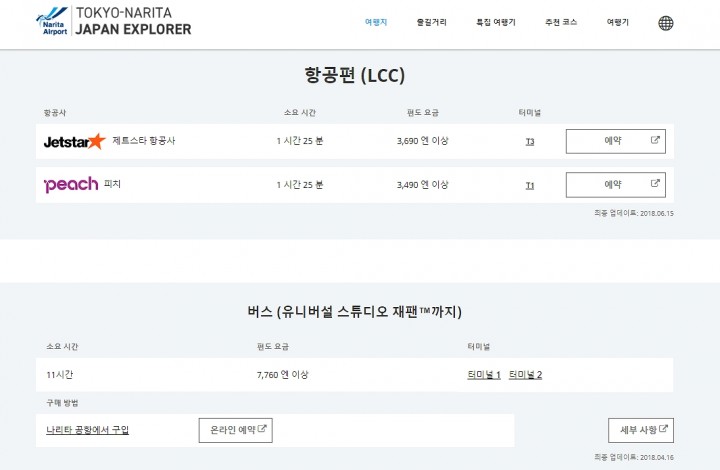Open the 즐길거리 menu item

pyautogui.click(x=431, y=22)
